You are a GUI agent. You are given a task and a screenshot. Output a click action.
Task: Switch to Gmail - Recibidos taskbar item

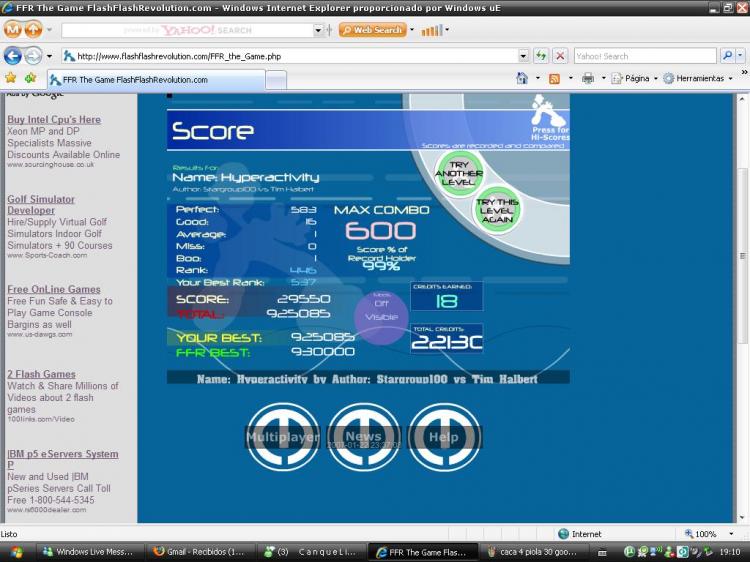[x=199, y=552]
